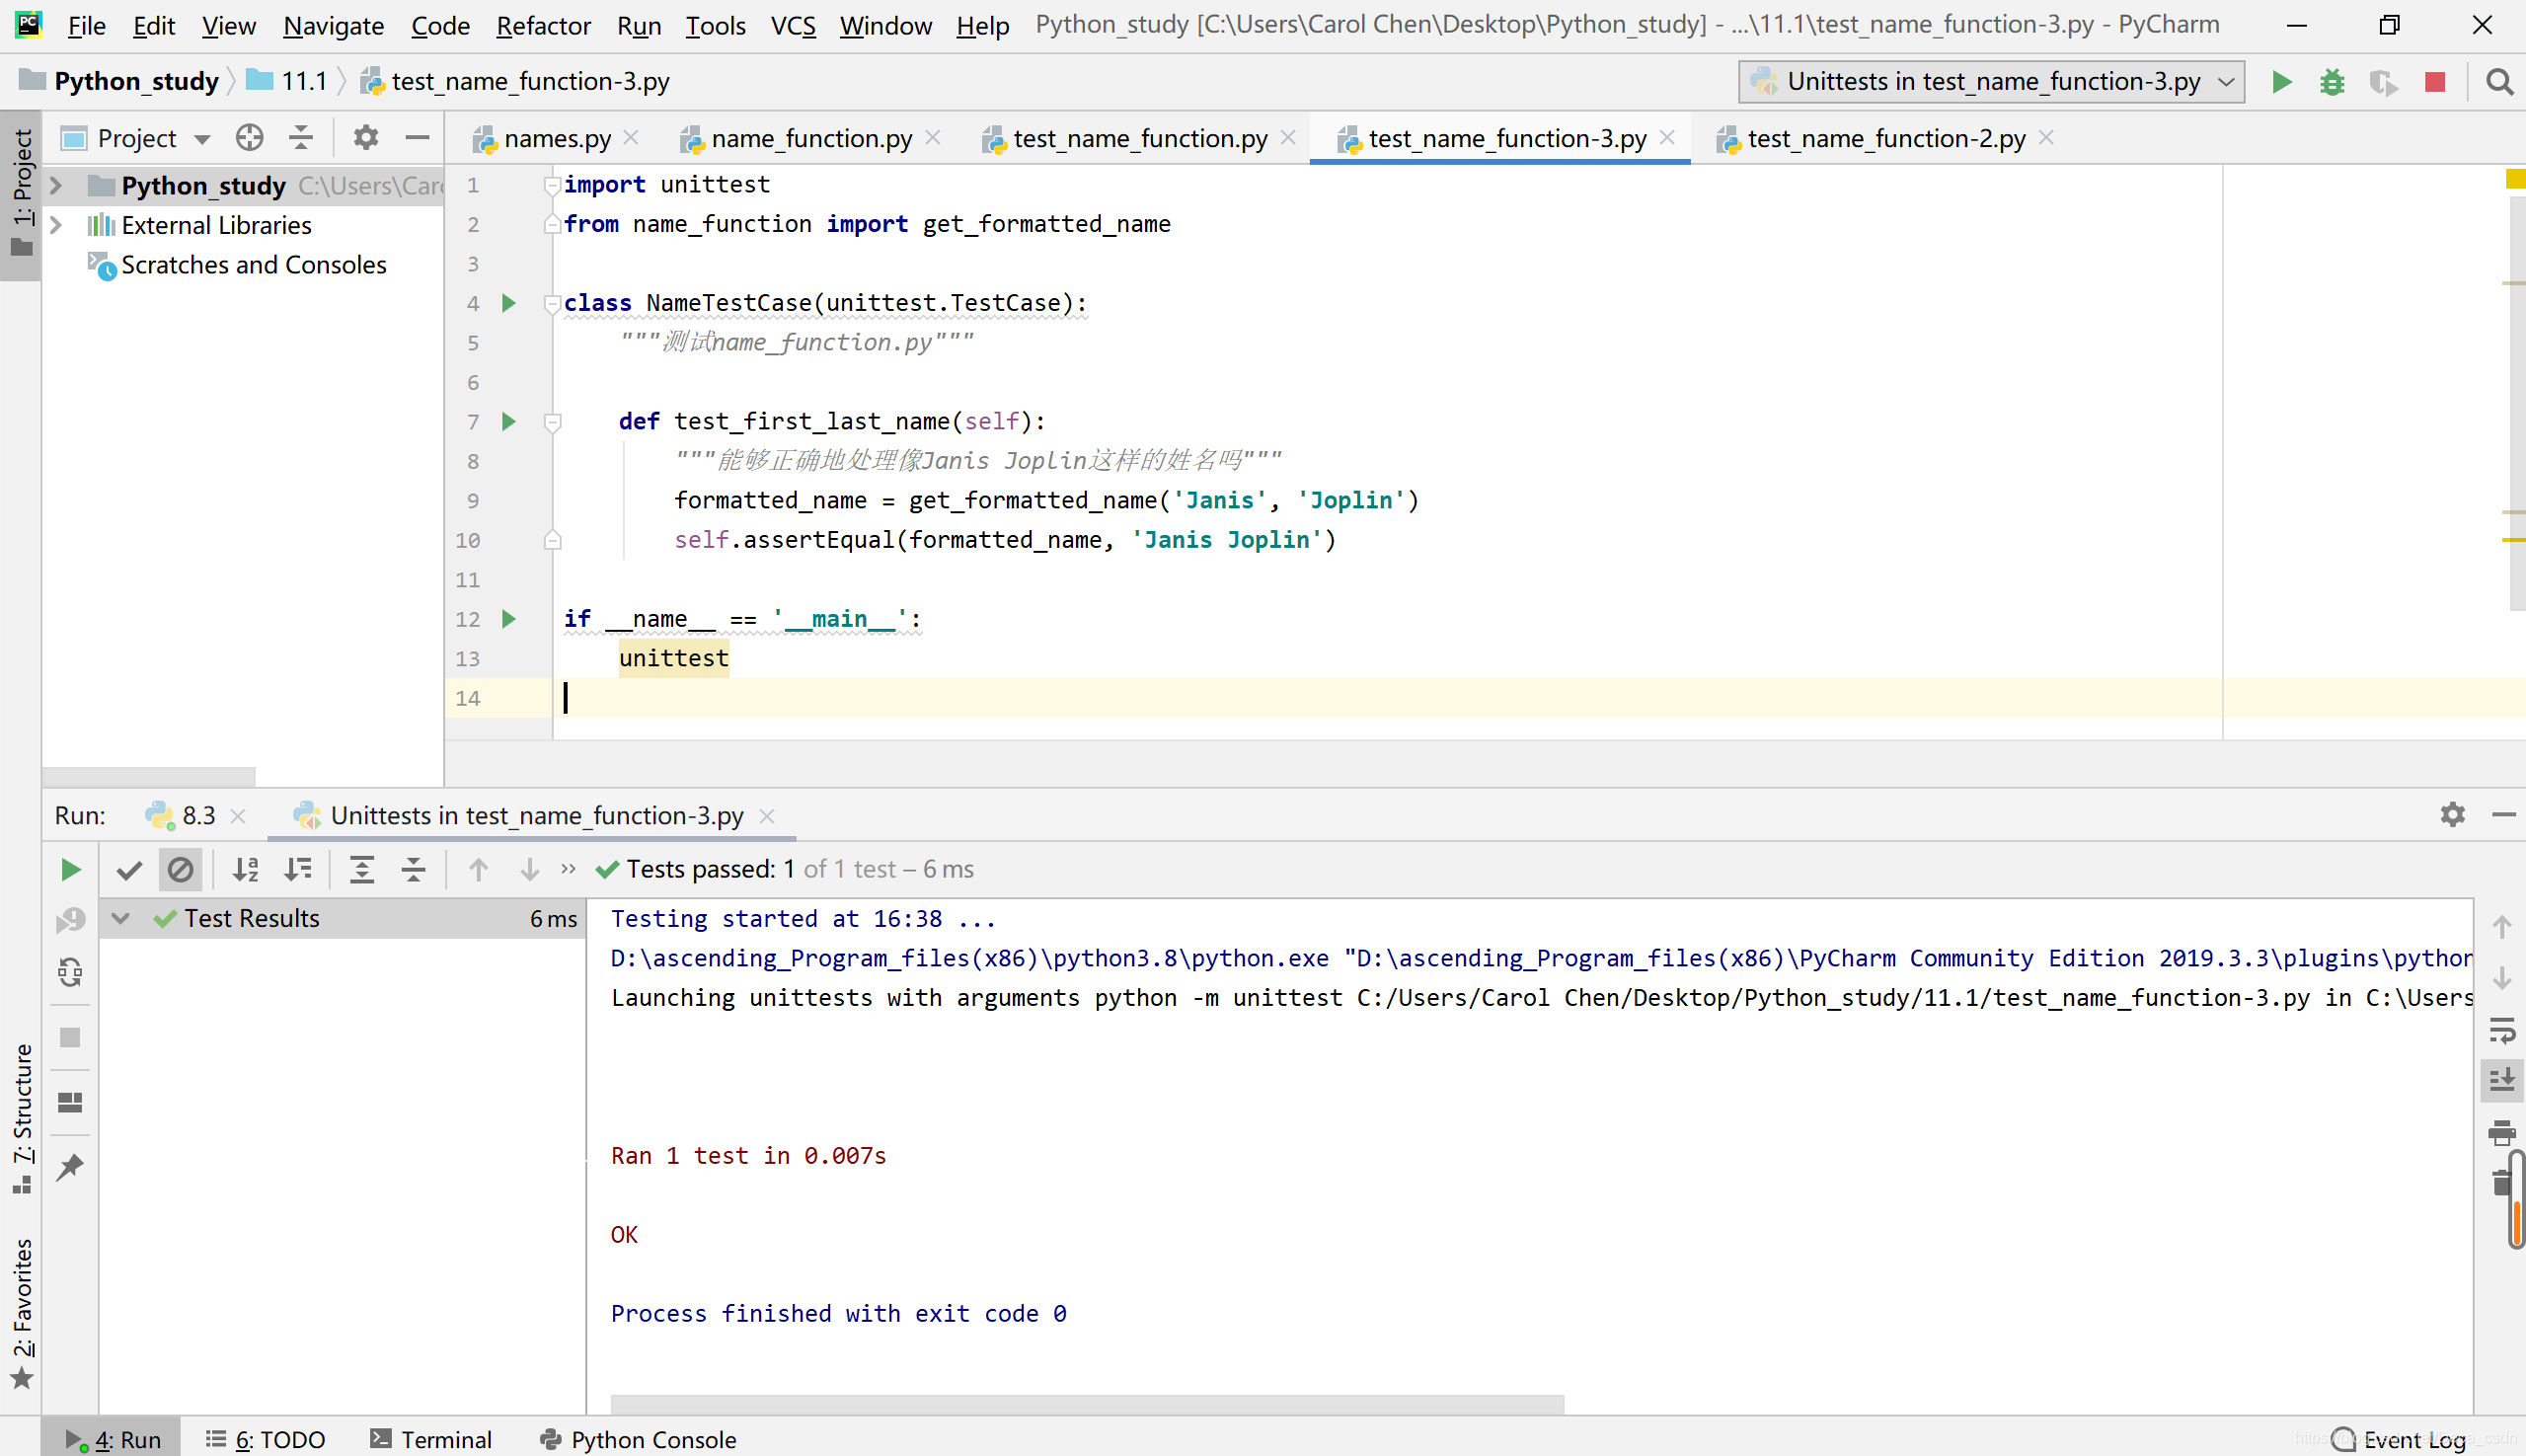Toggle Show Ignored tests filter
This screenshot has width=2526, height=1456.
(x=181, y=870)
